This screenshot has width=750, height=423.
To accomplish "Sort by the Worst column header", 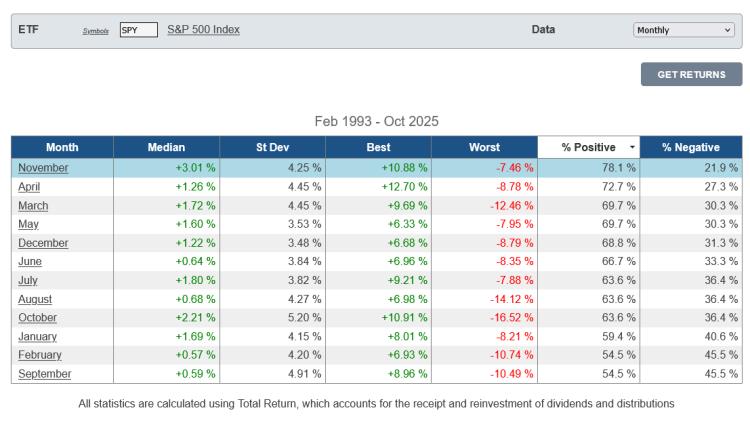I will [484, 147].
